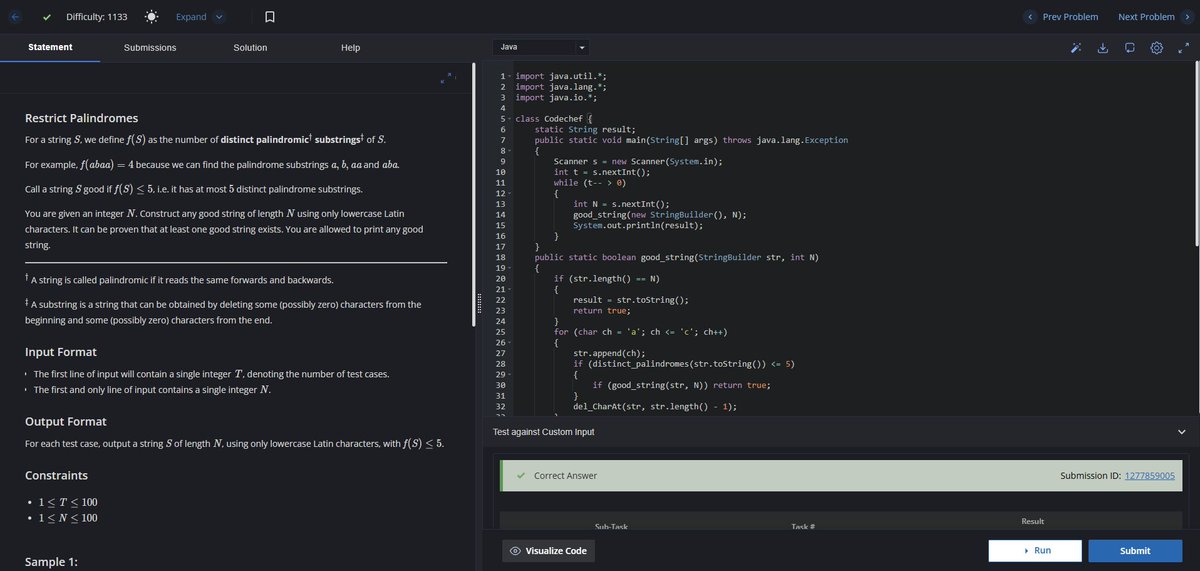Viewport: 1200px width, 571px height.
Task: Fold the for loop block at line 26
Action: [x=510, y=342]
